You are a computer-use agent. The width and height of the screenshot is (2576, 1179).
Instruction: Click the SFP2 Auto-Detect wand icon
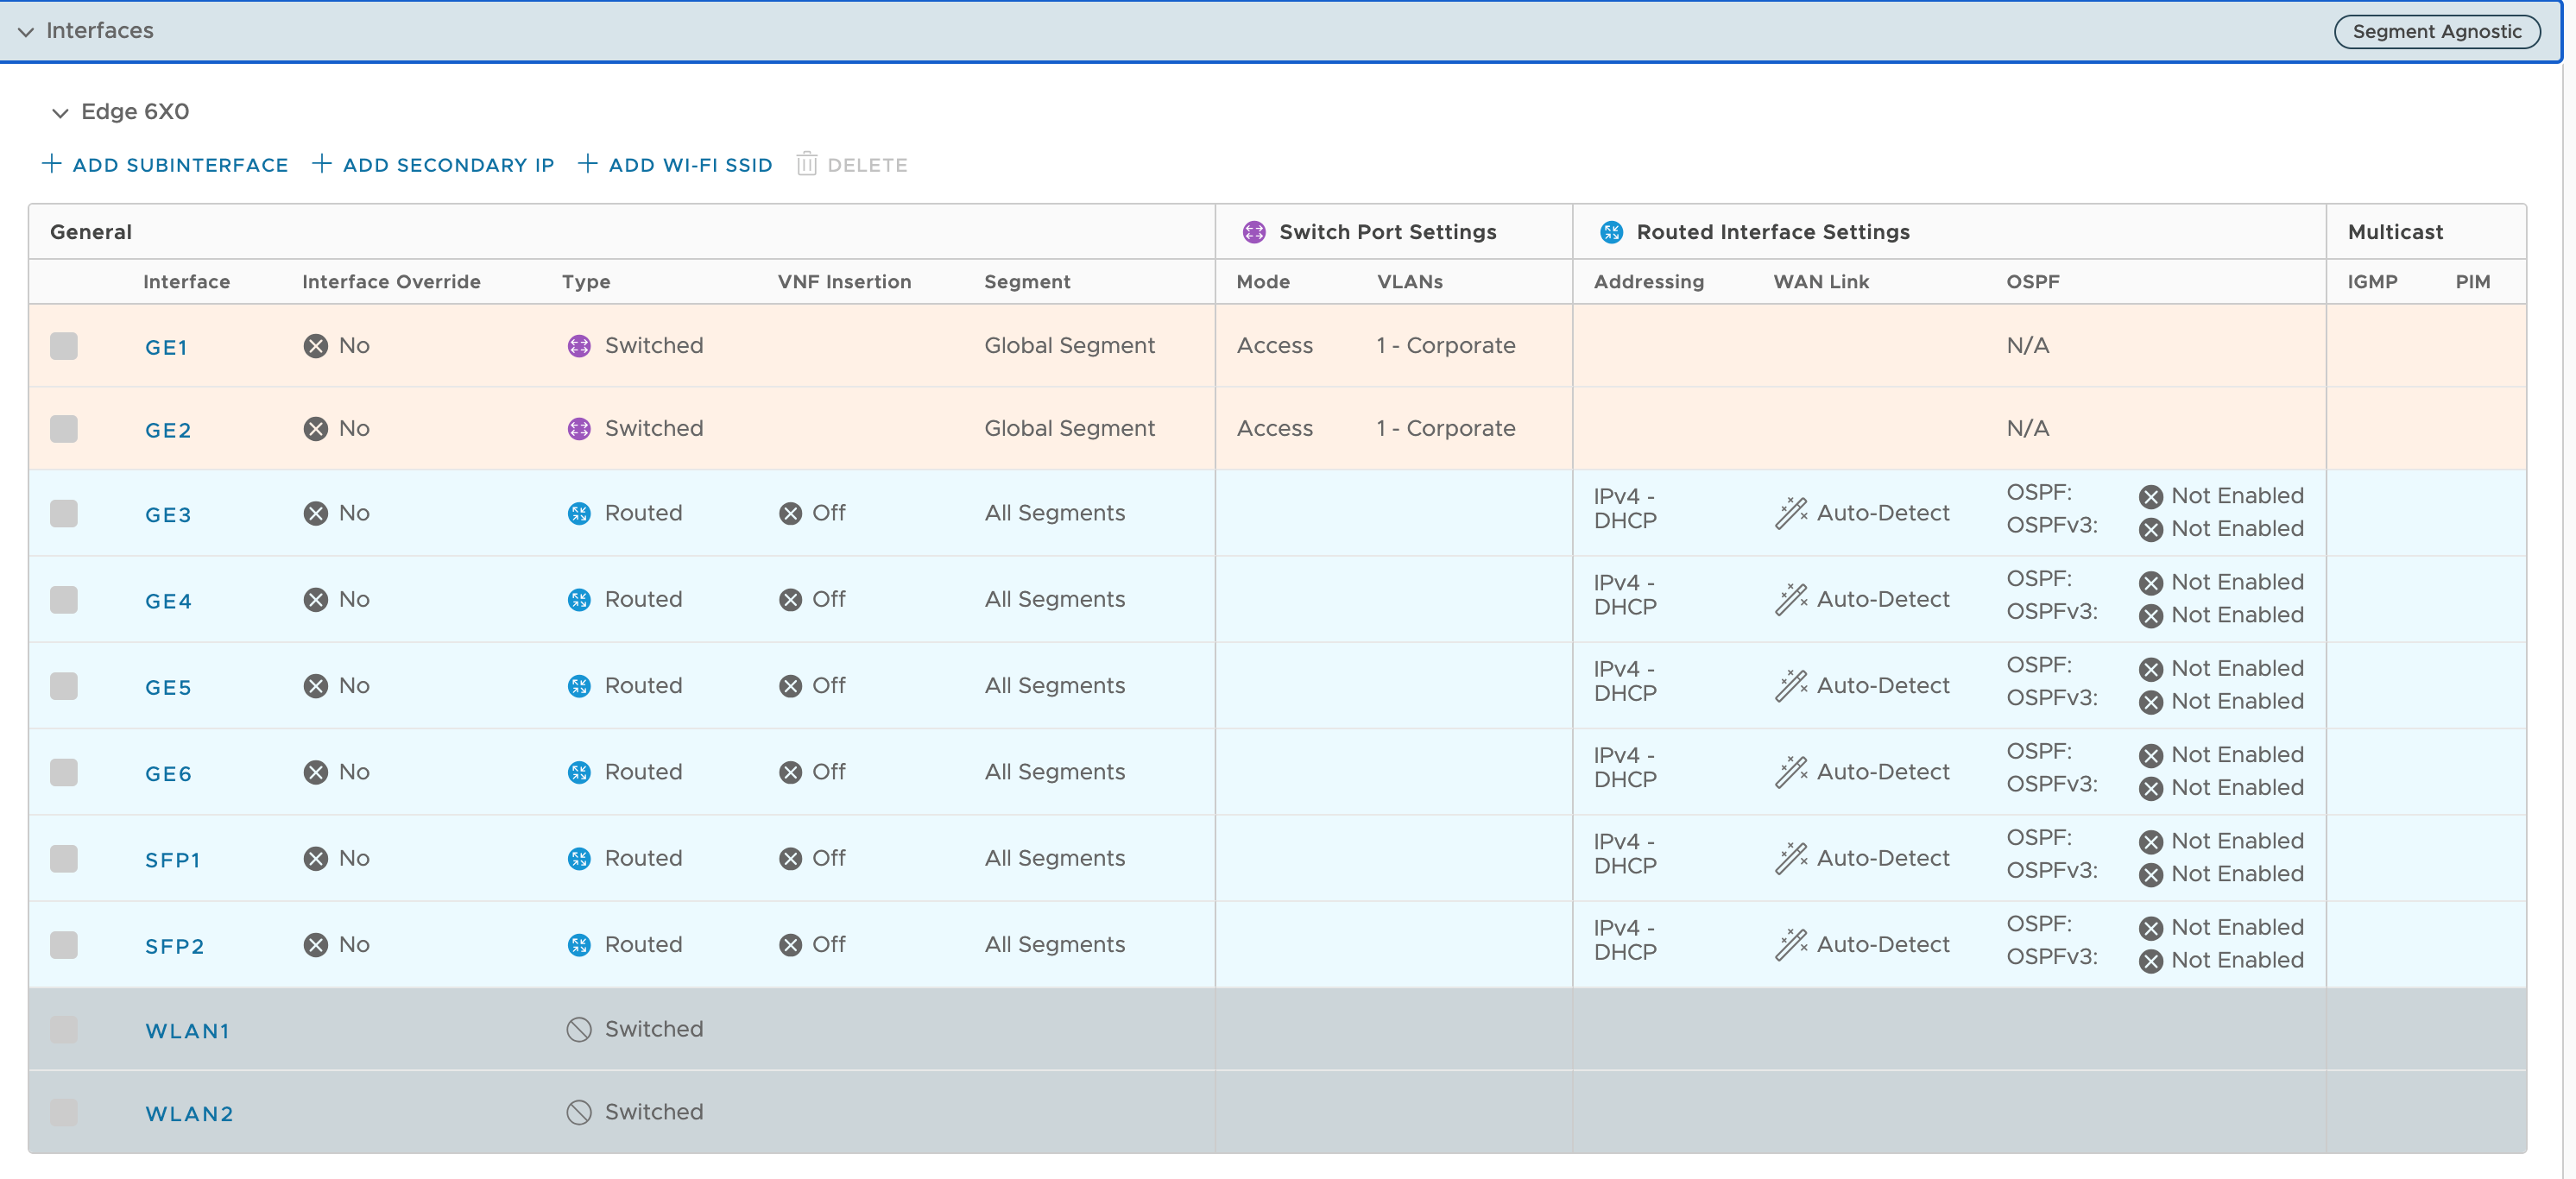point(1791,945)
